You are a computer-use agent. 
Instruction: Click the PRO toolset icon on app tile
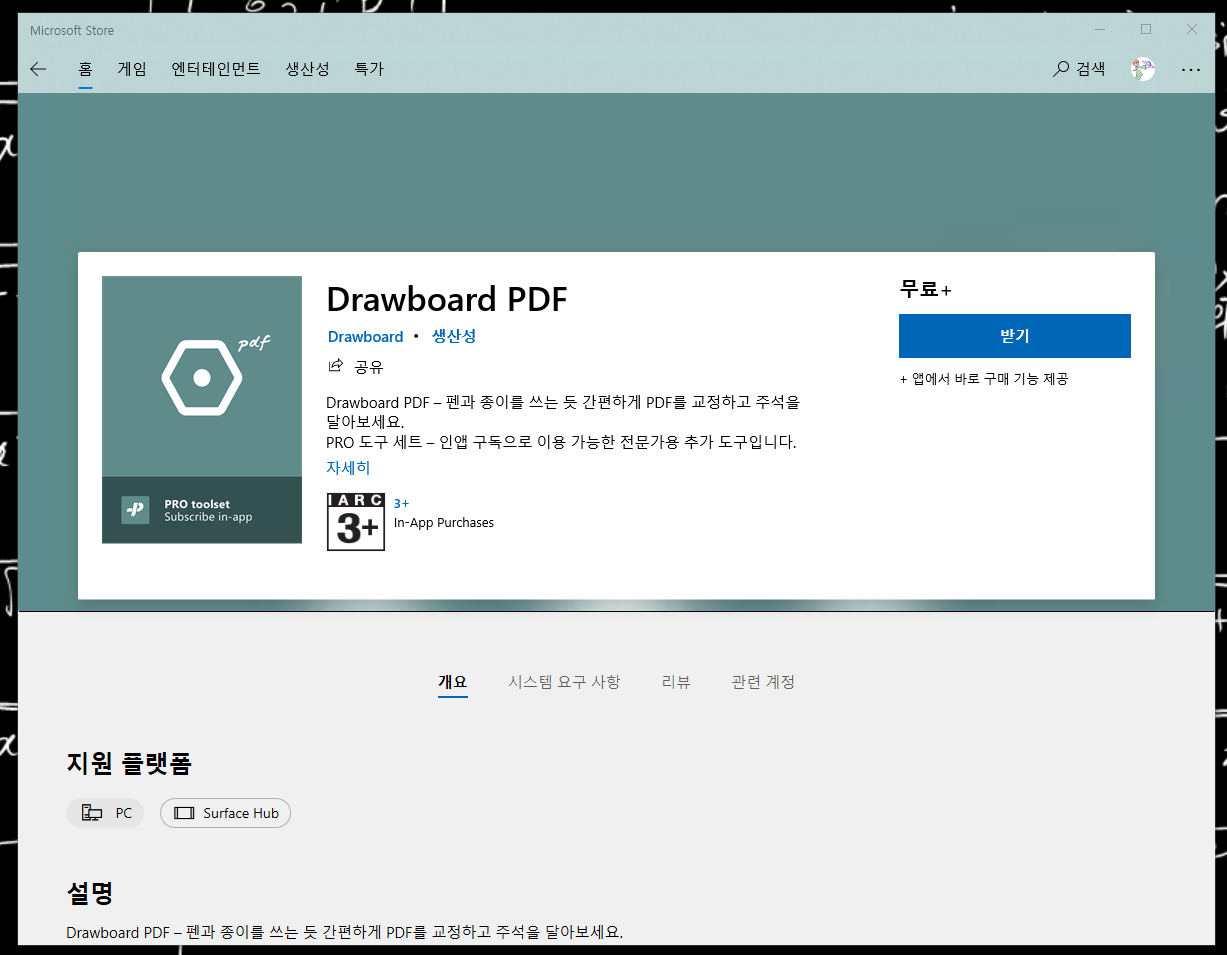pyautogui.click(x=135, y=510)
